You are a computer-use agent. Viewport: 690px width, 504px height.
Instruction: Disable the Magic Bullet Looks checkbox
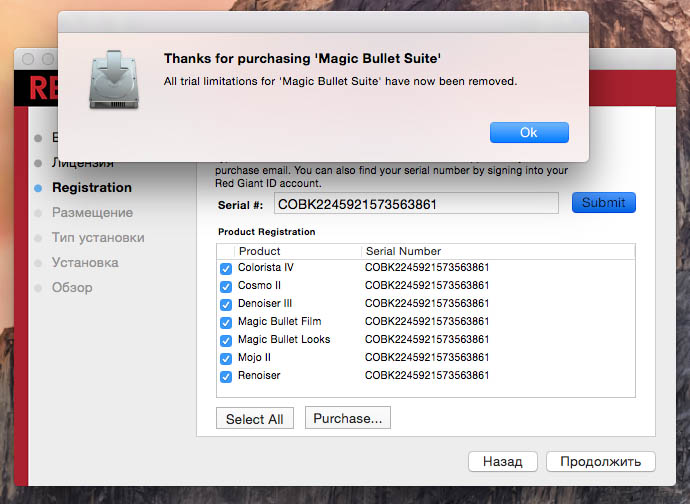tap(226, 341)
